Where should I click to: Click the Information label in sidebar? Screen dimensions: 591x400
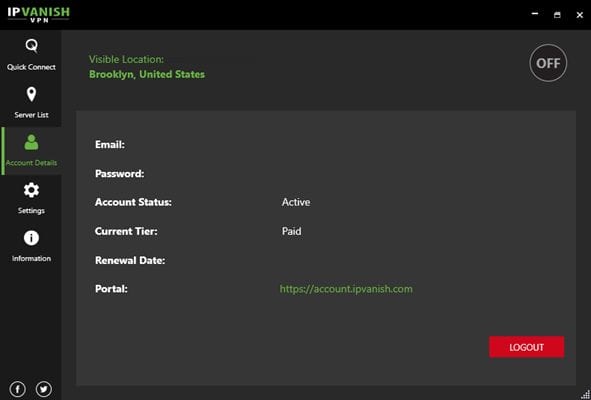31,259
